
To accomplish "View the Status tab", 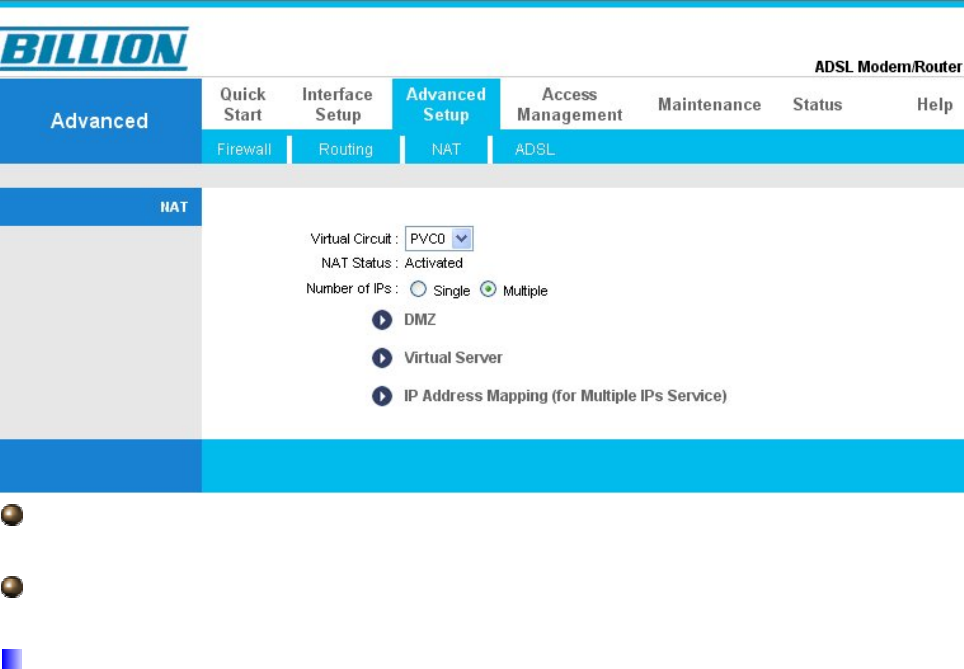I will point(817,105).
